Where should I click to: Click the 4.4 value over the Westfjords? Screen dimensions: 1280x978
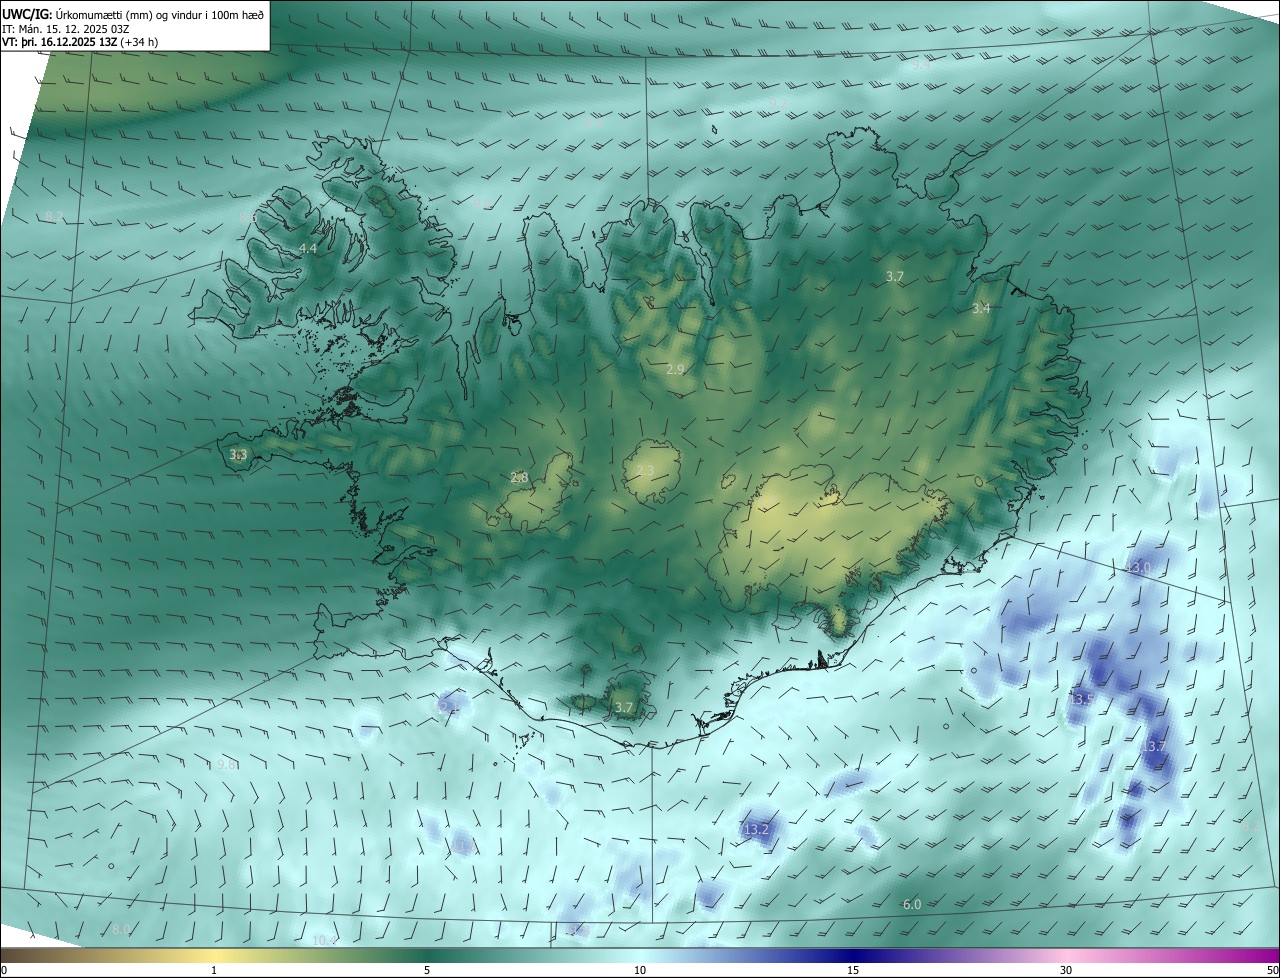click(308, 248)
